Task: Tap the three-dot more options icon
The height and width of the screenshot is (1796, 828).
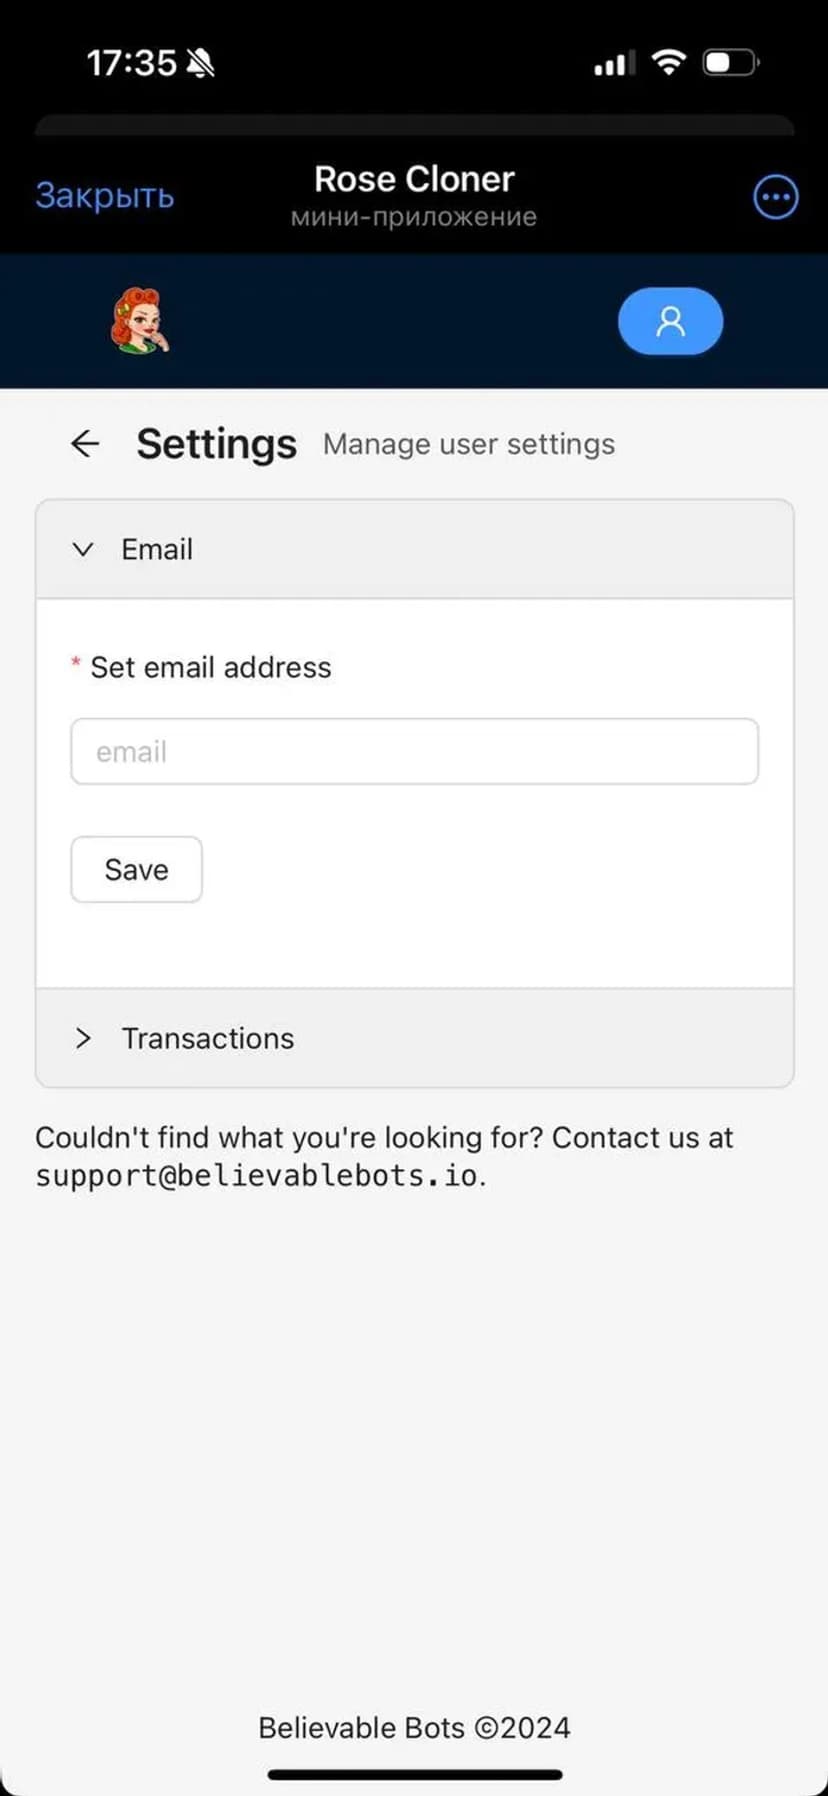Action: coord(775,197)
